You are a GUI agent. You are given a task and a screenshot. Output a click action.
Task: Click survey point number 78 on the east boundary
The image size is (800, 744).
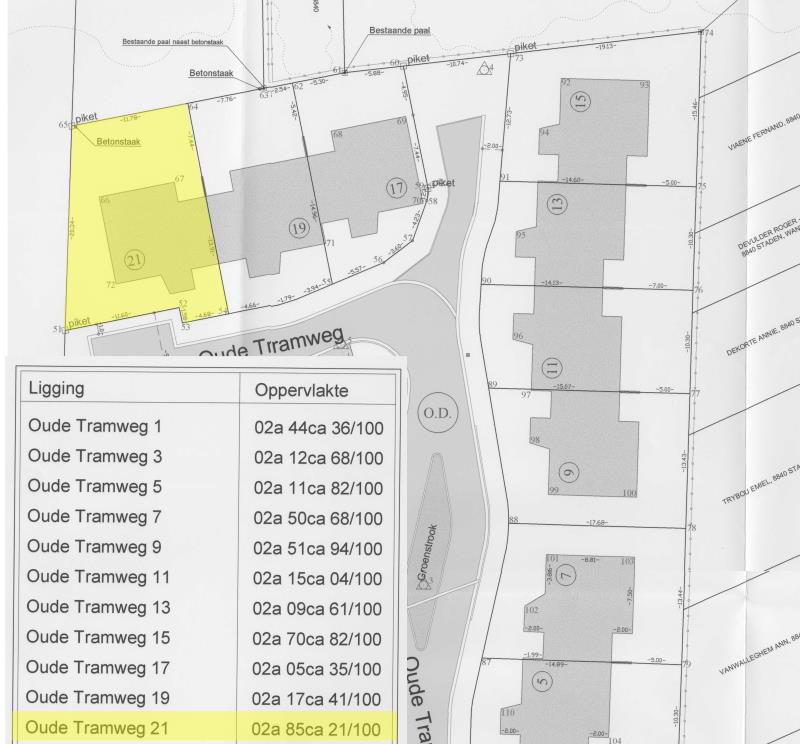click(691, 528)
